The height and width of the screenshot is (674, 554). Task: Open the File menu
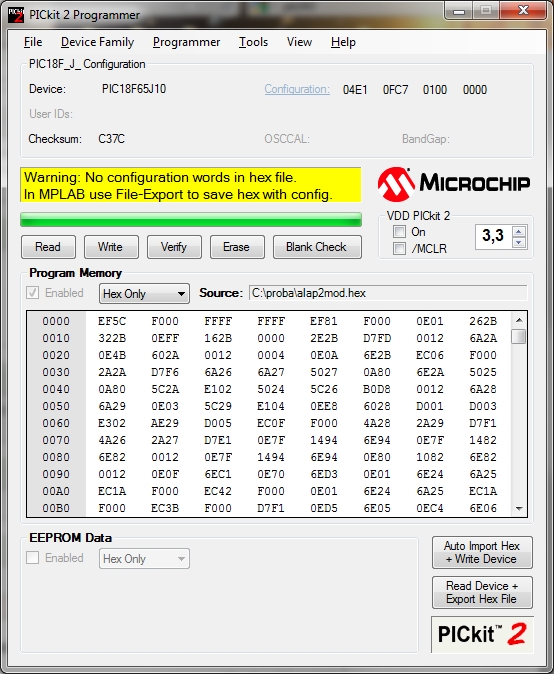click(33, 42)
